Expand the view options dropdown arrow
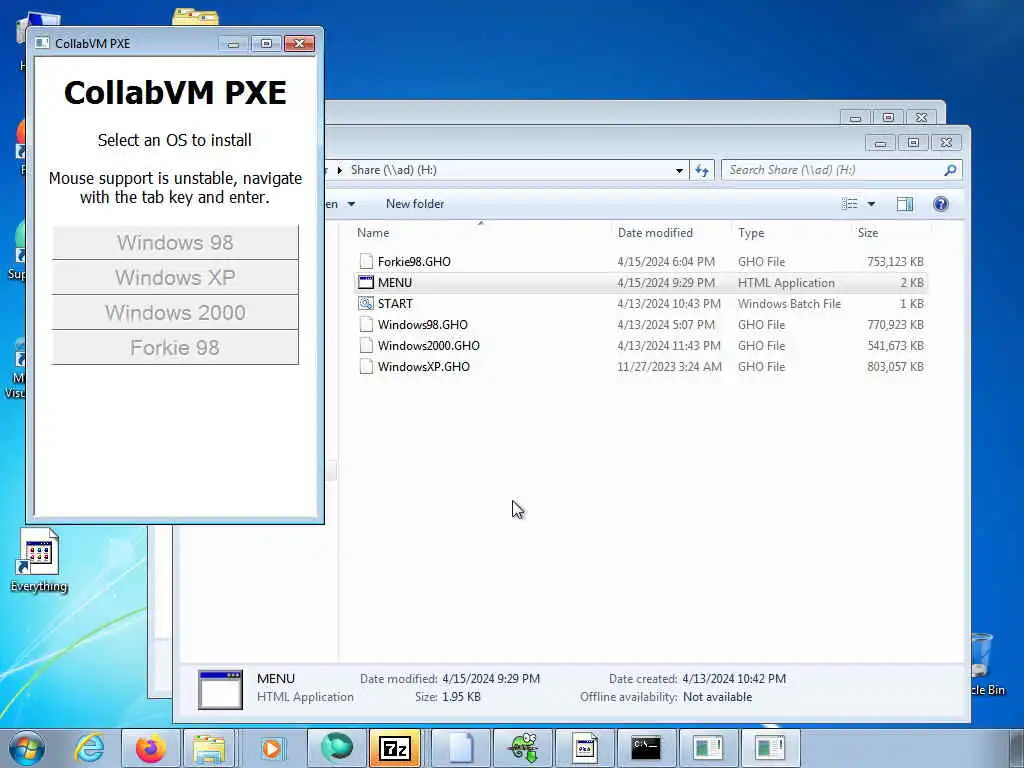Screen dimensions: 1024x768 [x=871, y=204]
